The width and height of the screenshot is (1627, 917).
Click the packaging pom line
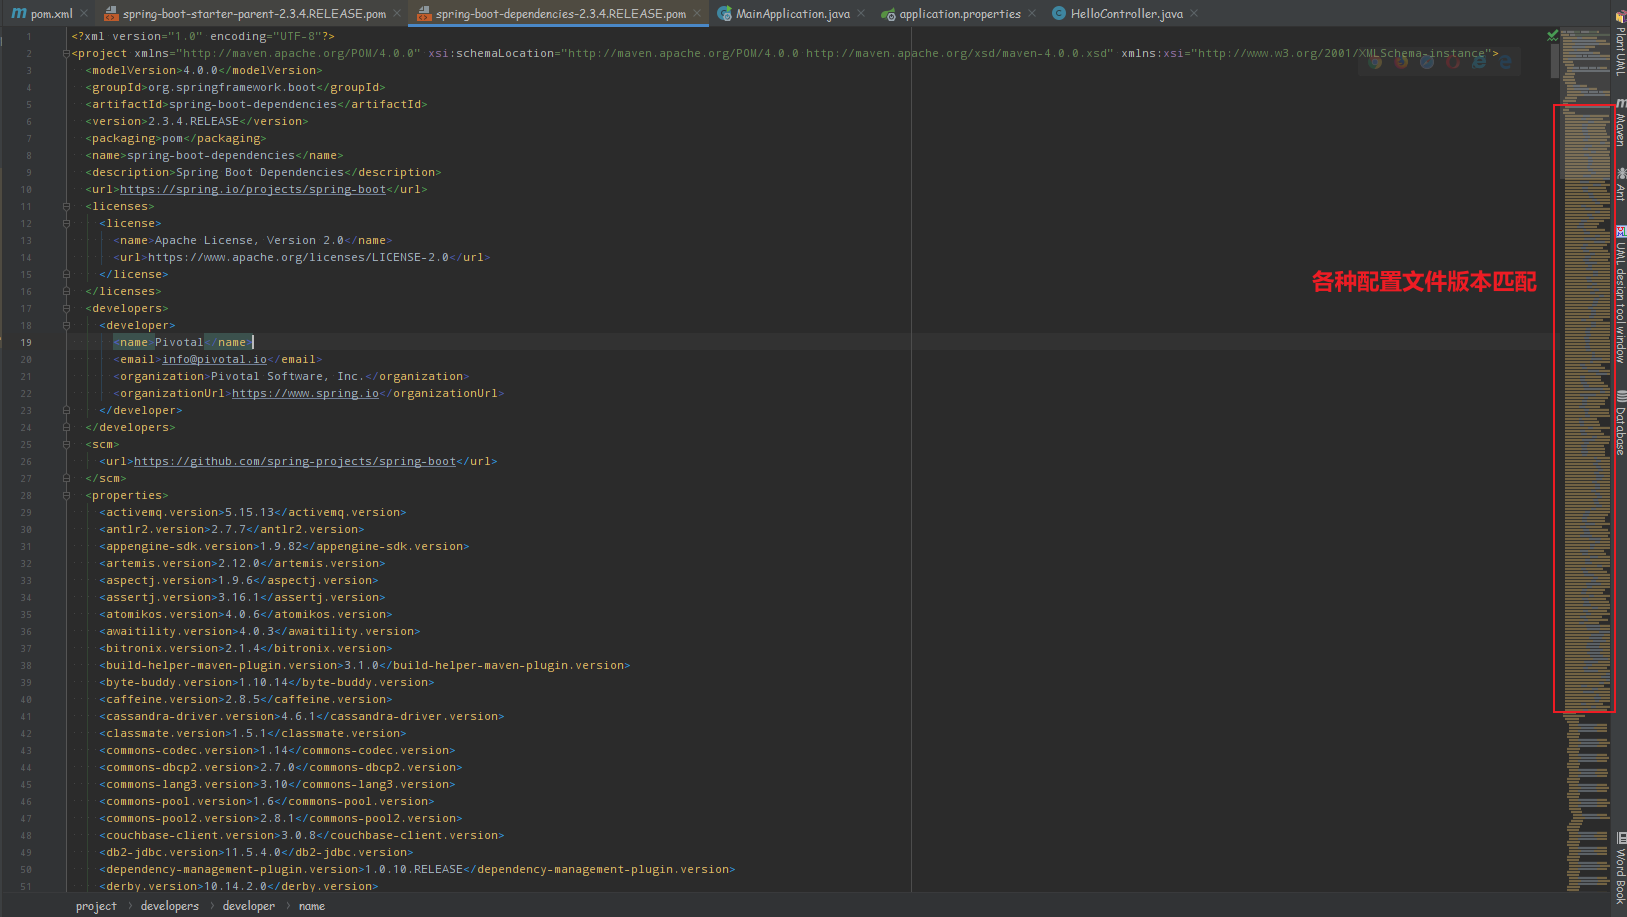175,138
